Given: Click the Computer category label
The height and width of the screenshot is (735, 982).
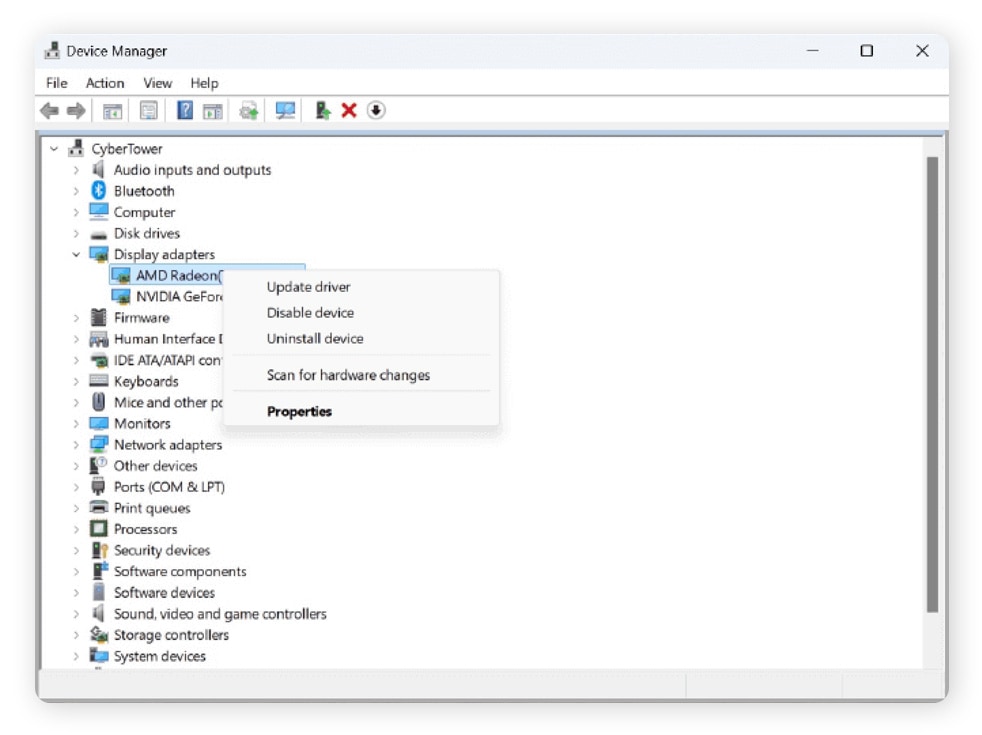Looking at the screenshot, I should point(144,212).
